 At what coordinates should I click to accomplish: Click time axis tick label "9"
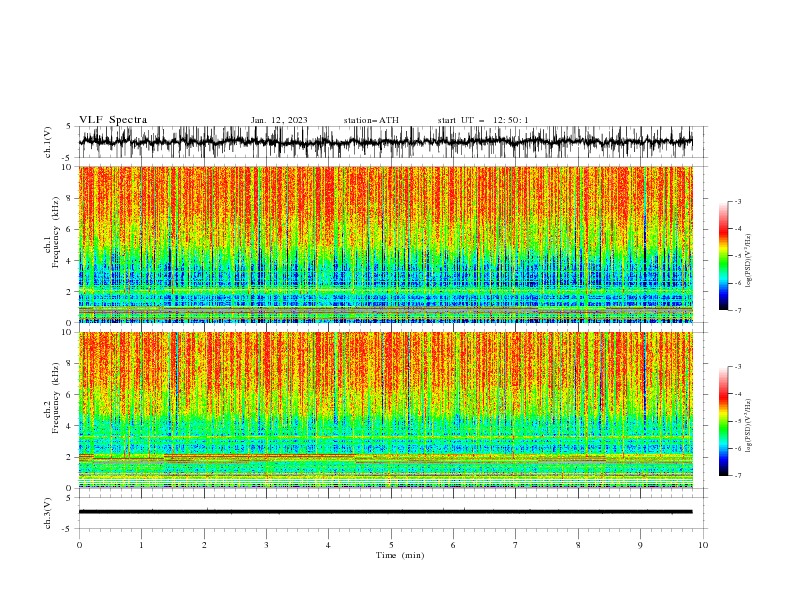640,545
